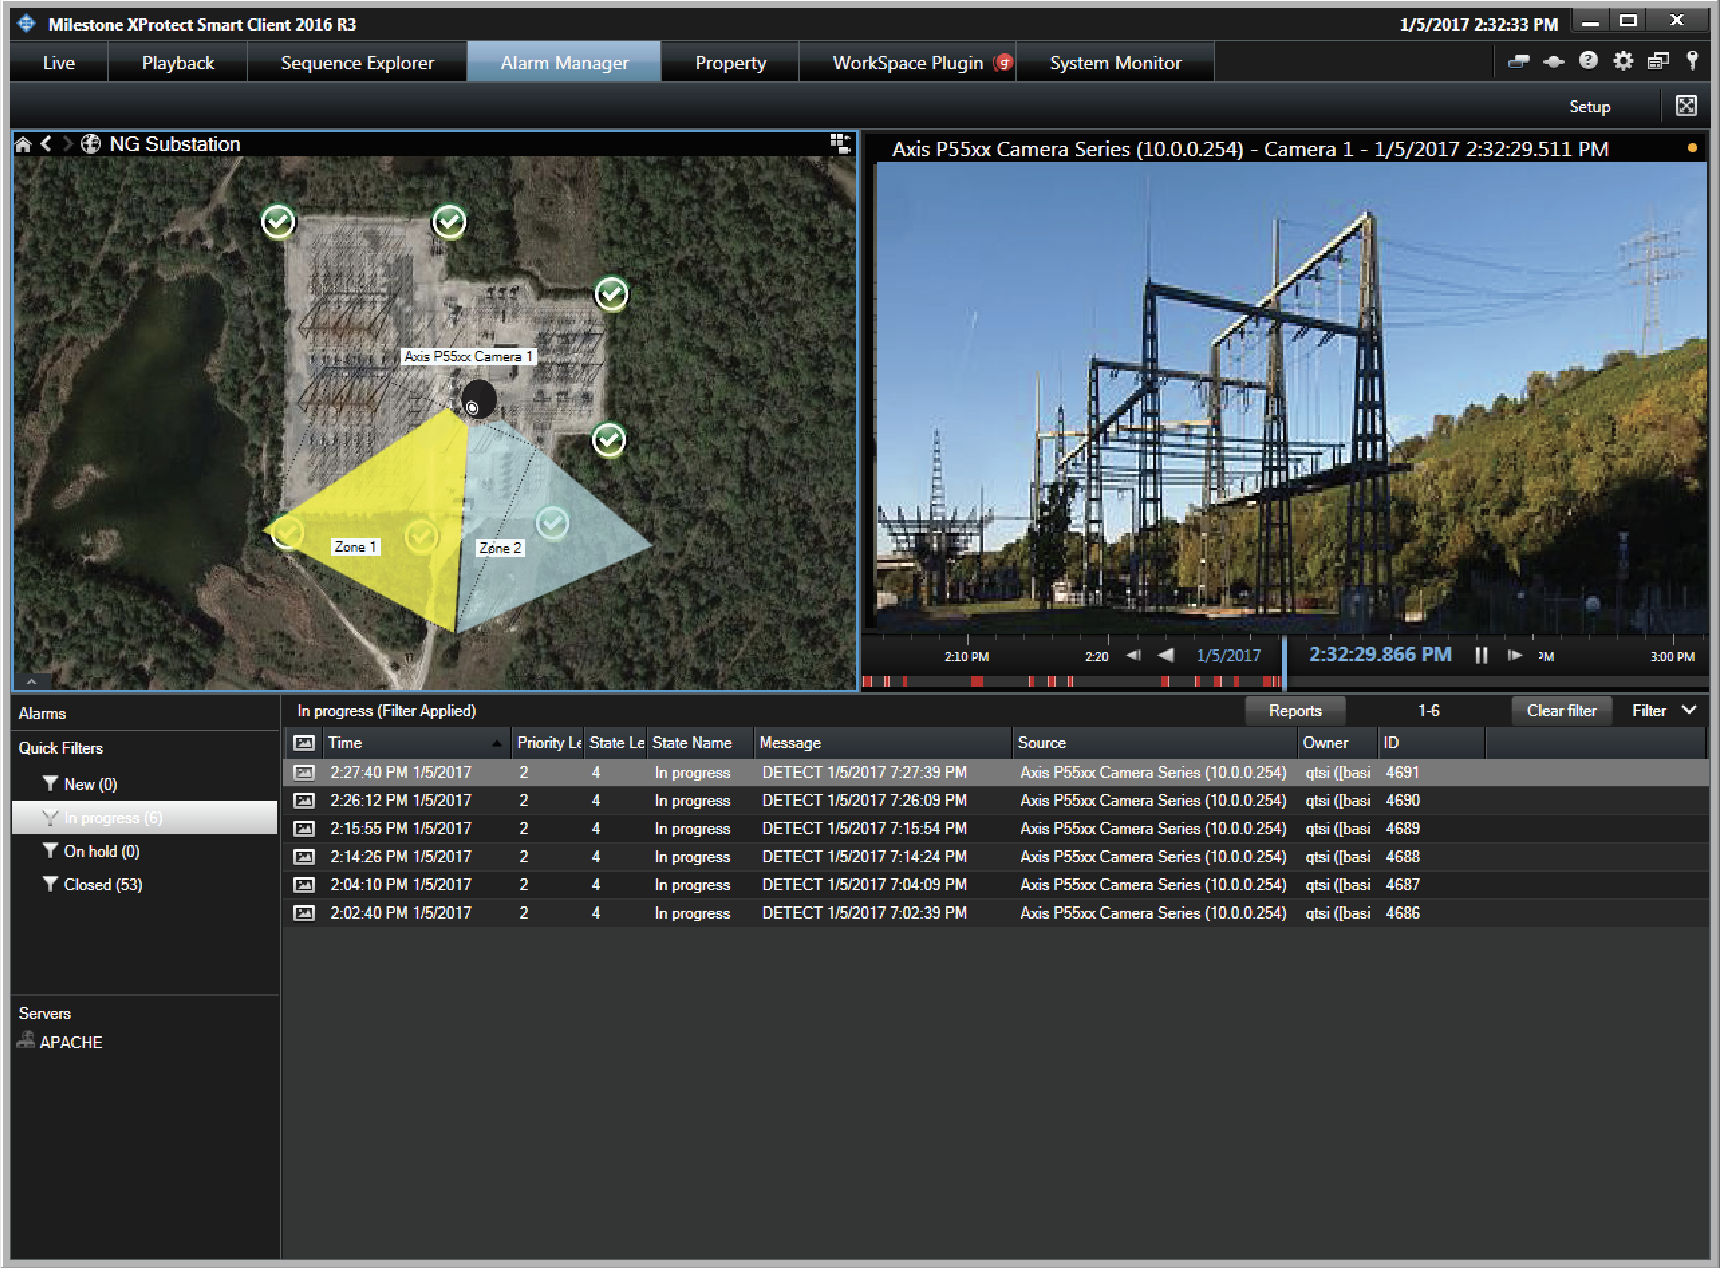Select alarm row with ID 4691
Screen dimensions: 1720x1268
click(x=996, y=772)
